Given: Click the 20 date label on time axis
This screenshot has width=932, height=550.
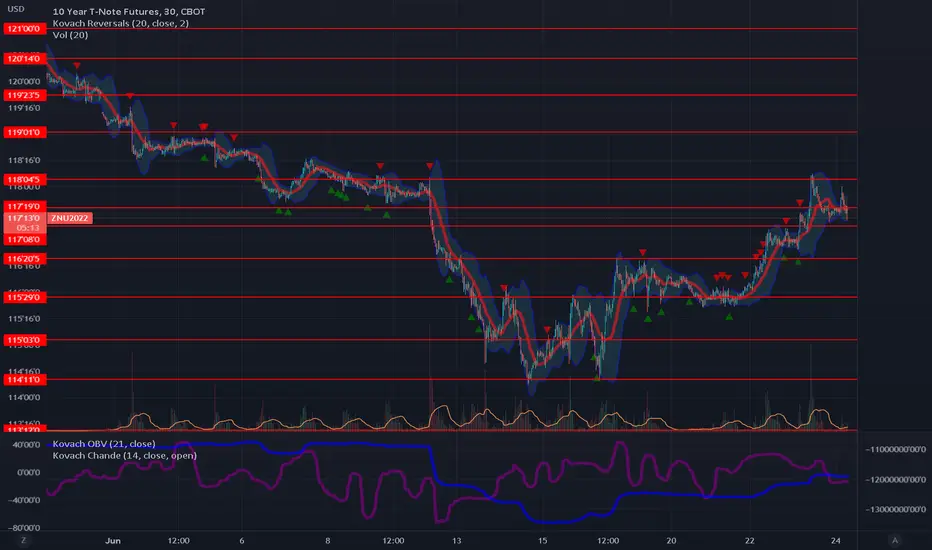Looking at the screenshot, I should point(671,540).
